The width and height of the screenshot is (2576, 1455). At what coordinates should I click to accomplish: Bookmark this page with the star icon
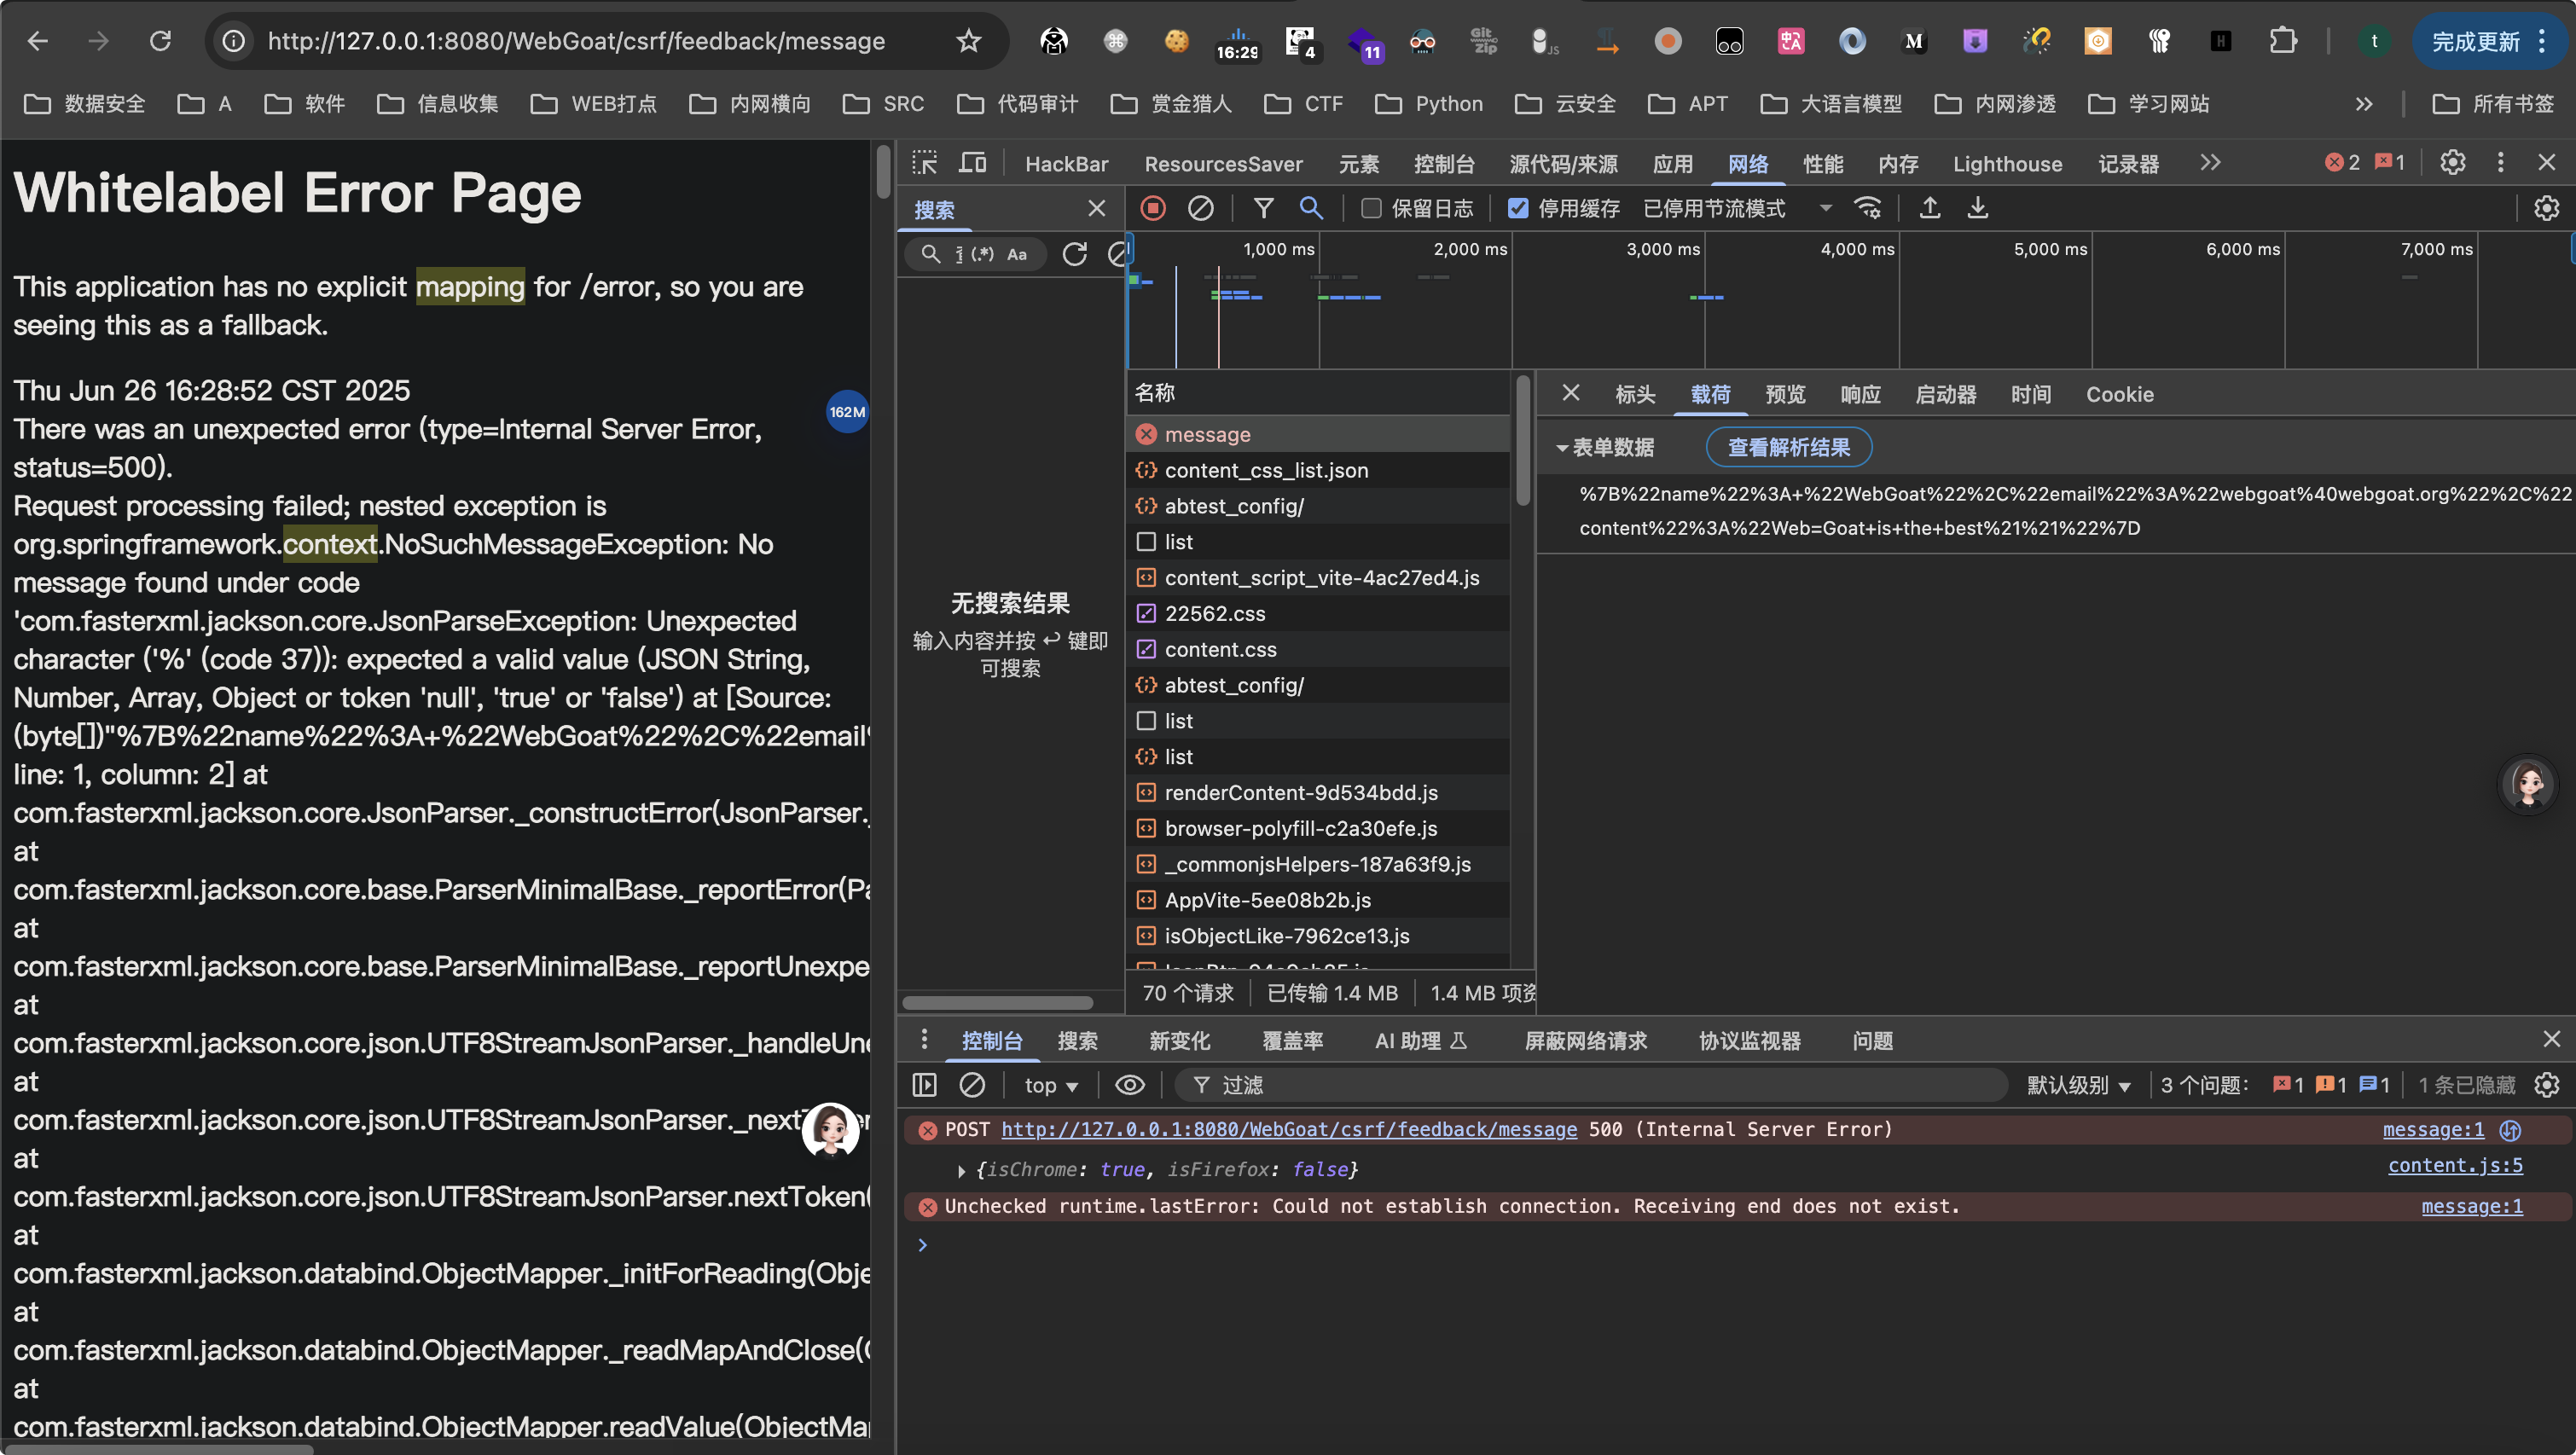click(968, 41)
